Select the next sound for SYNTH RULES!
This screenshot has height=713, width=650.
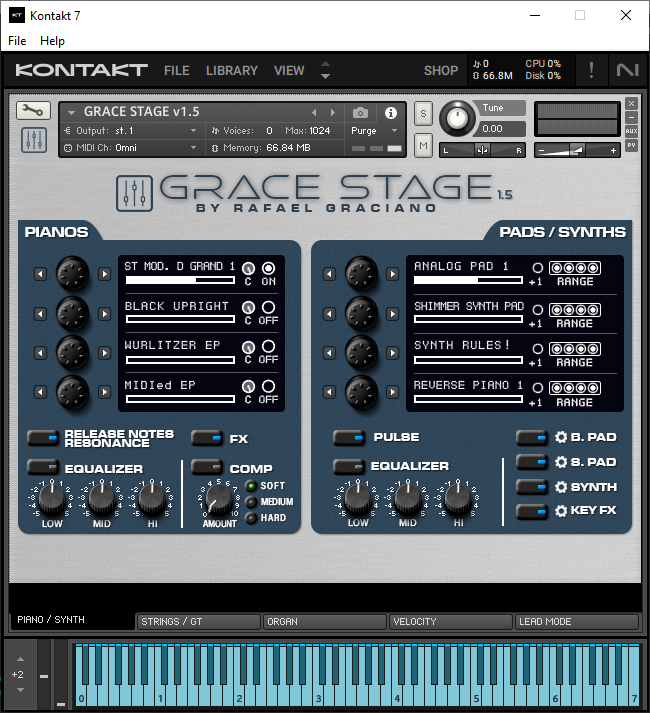[x=393, y=353]
